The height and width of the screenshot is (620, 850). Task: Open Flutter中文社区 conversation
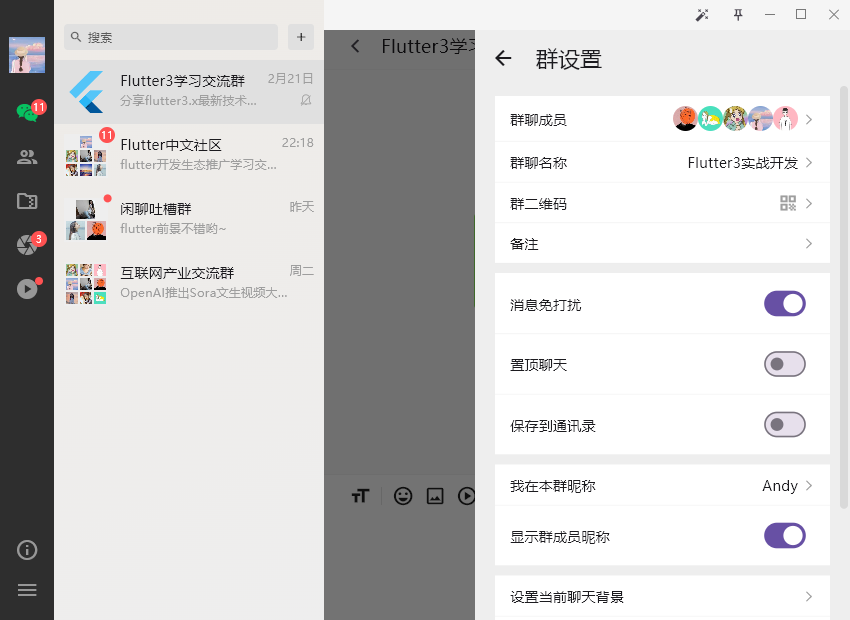click(189, 156)
